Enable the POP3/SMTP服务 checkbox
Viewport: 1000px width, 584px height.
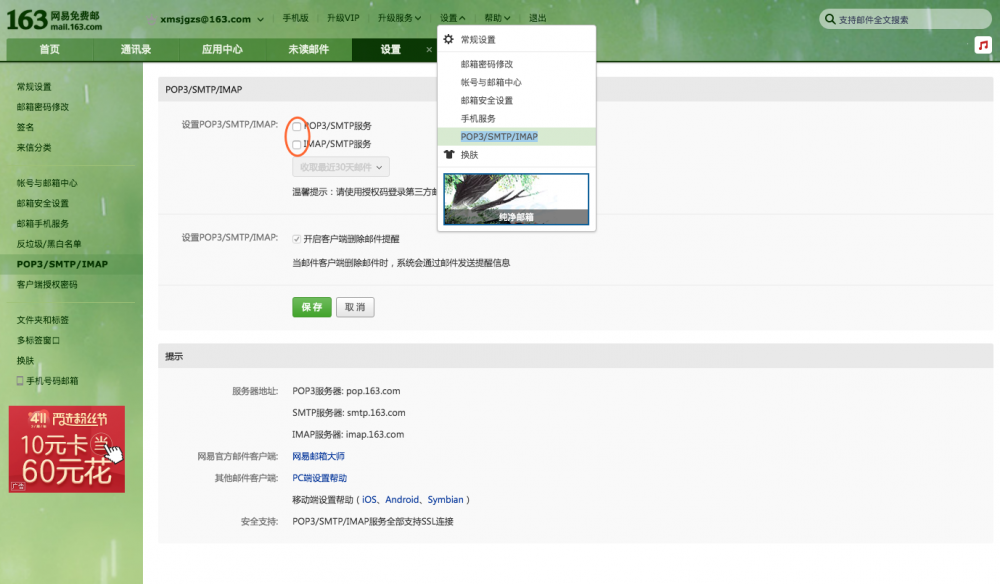coord(295,126)
